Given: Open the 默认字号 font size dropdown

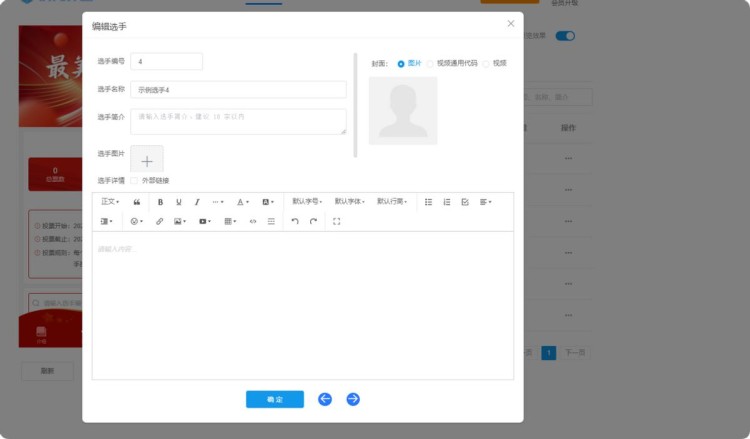Looking at the screenshot, I should point(307,202).
